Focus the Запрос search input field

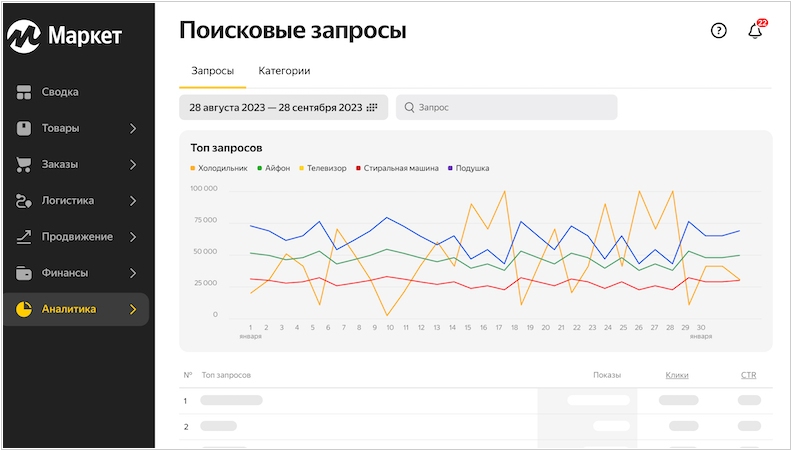point(506,107)
